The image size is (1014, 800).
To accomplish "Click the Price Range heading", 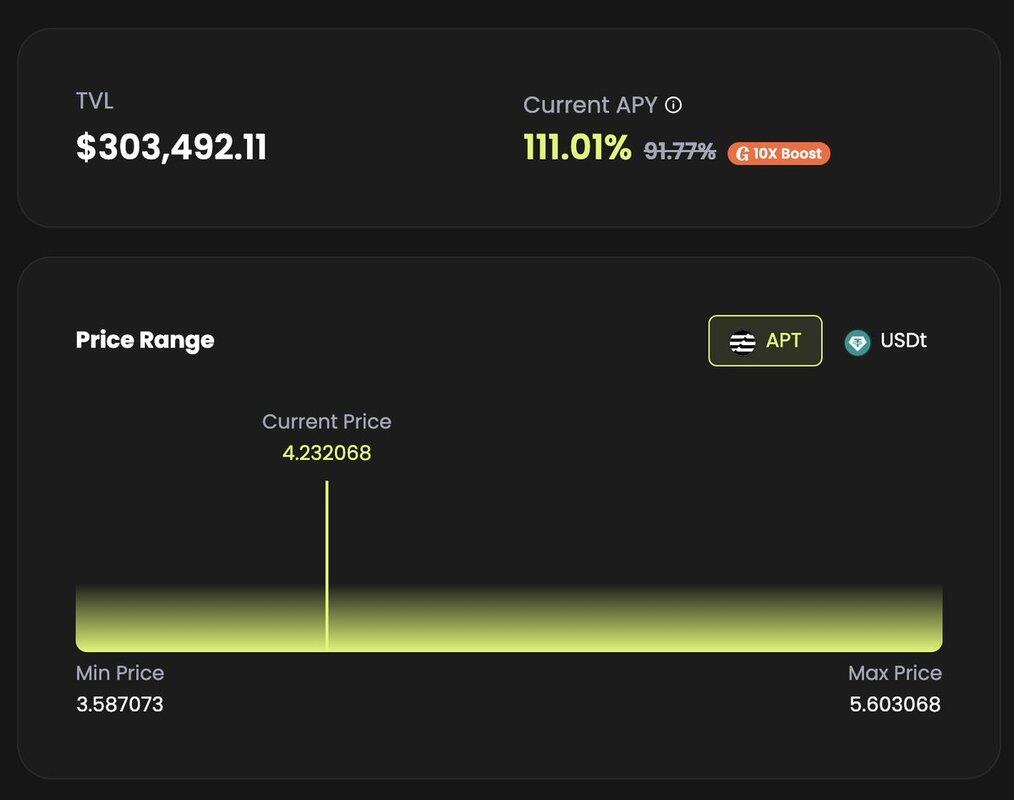I will point(145,340).
